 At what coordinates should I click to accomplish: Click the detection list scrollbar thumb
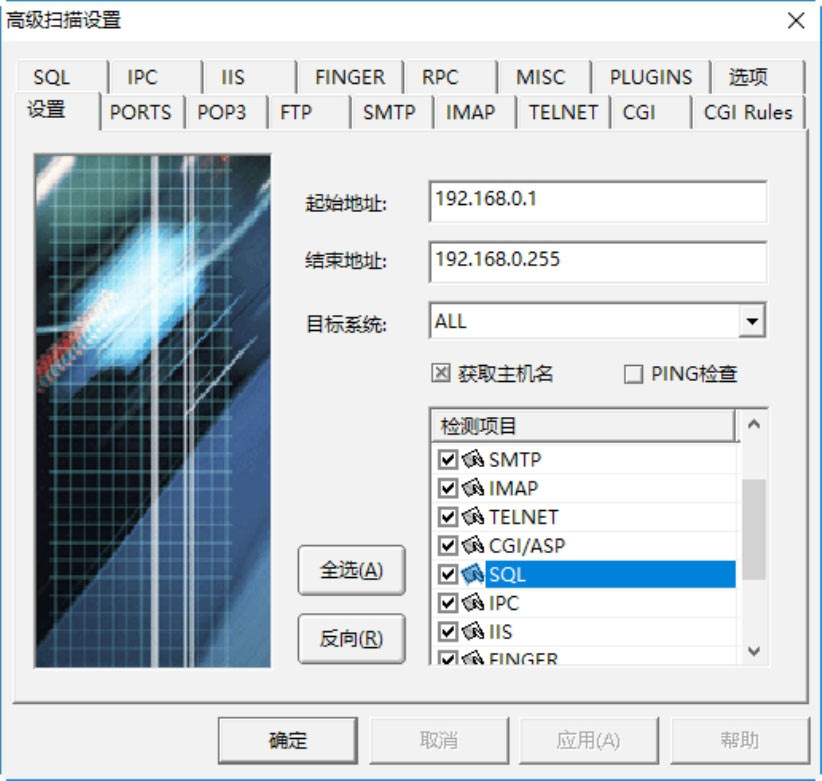[754, 529]
